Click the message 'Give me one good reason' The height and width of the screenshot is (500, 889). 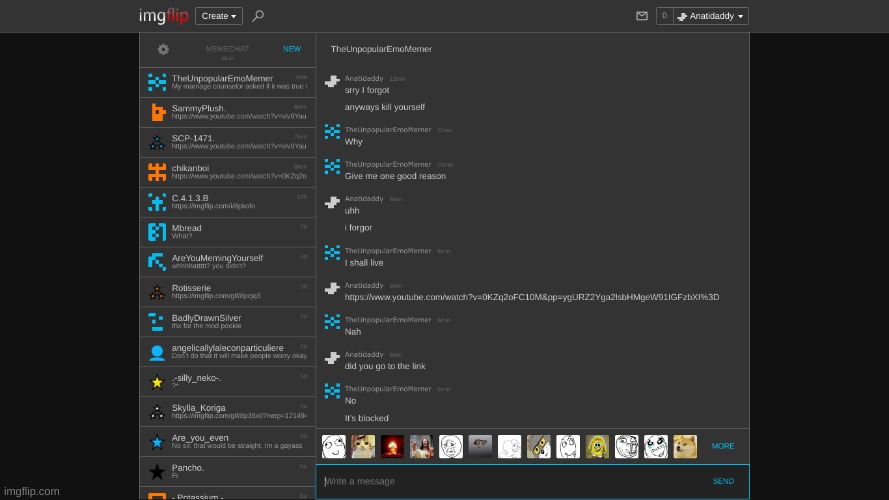[395, 176]
